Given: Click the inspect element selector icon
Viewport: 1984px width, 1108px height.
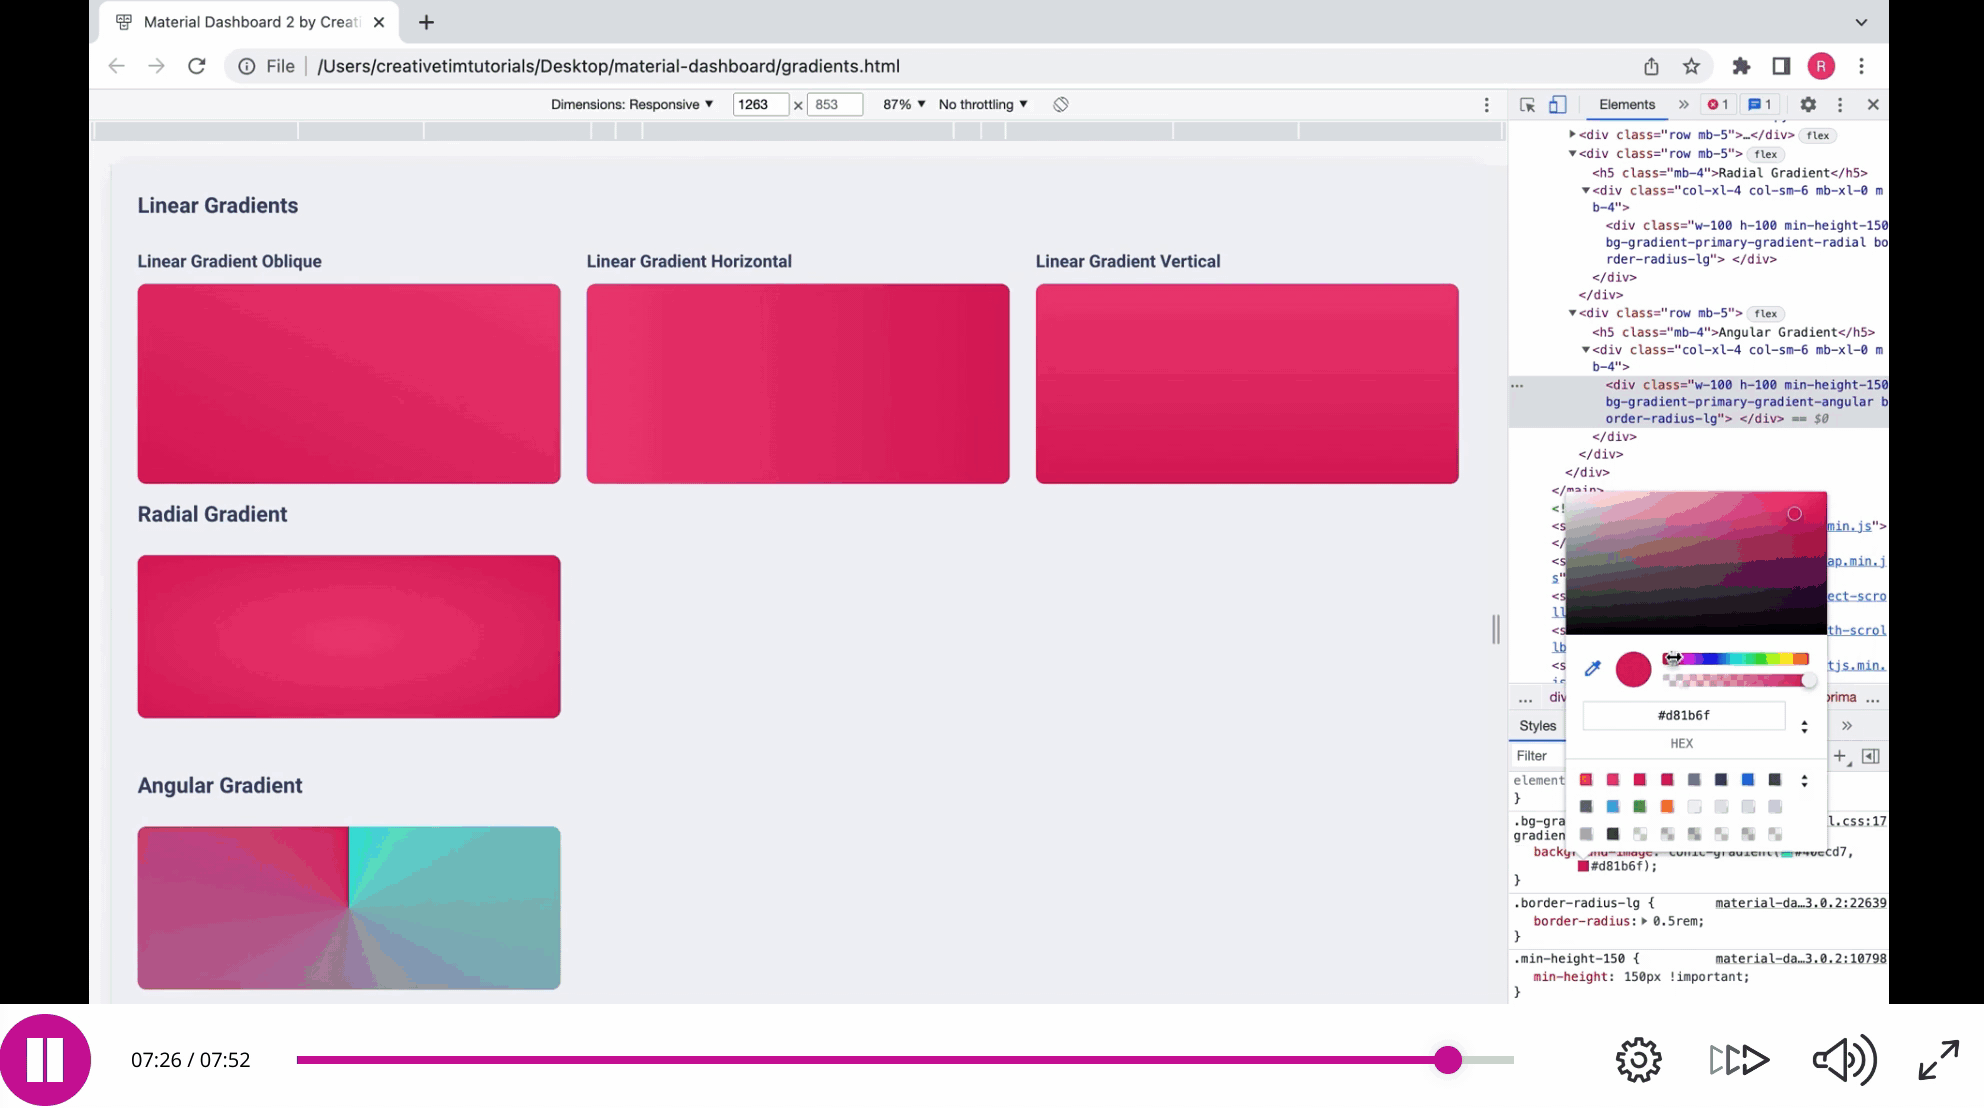Looking at the screenshot, I should tap(1527, 104).
